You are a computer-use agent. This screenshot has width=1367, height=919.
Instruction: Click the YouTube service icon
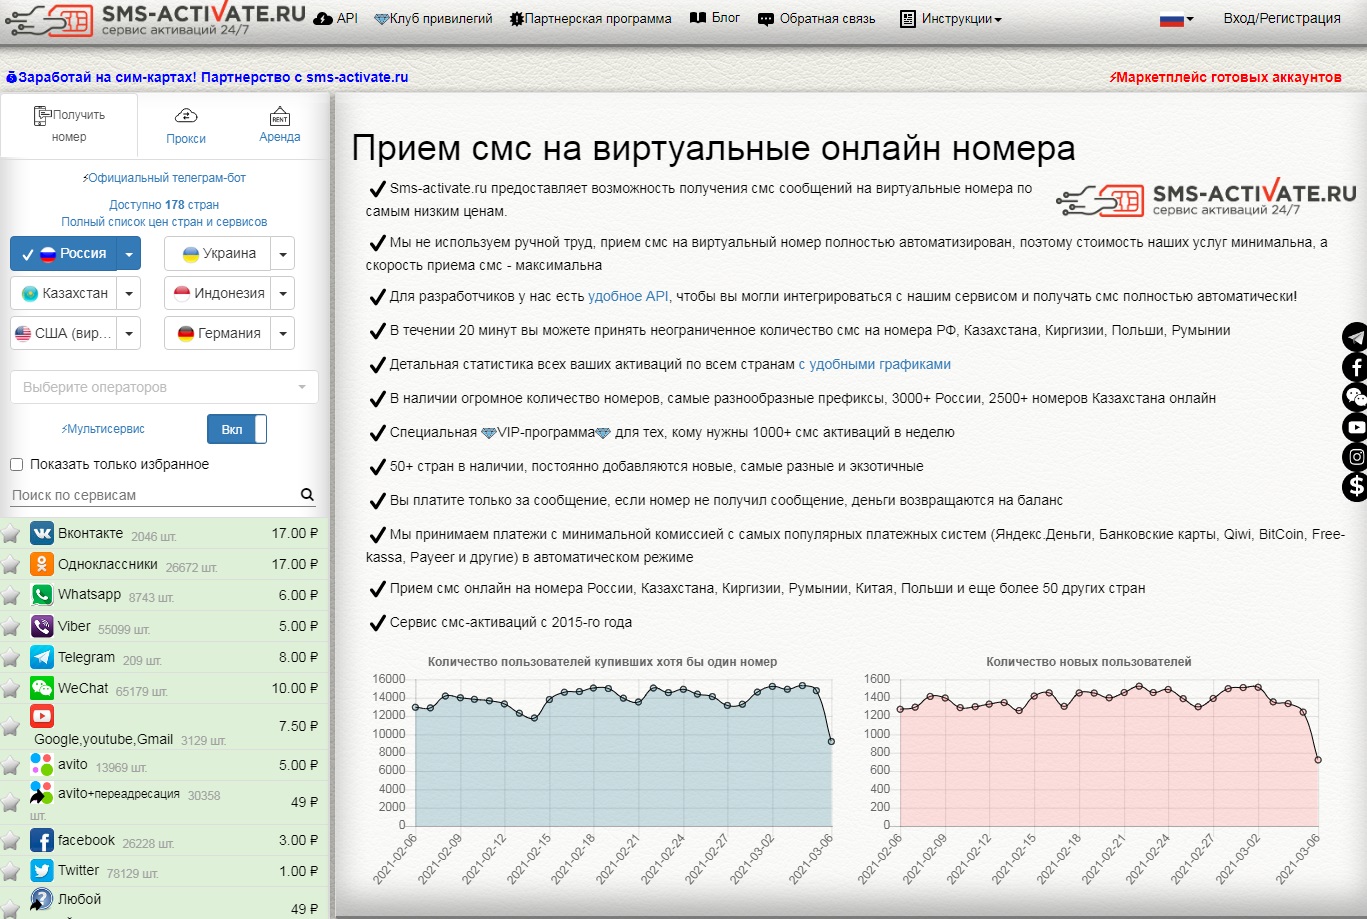(42, 716)
